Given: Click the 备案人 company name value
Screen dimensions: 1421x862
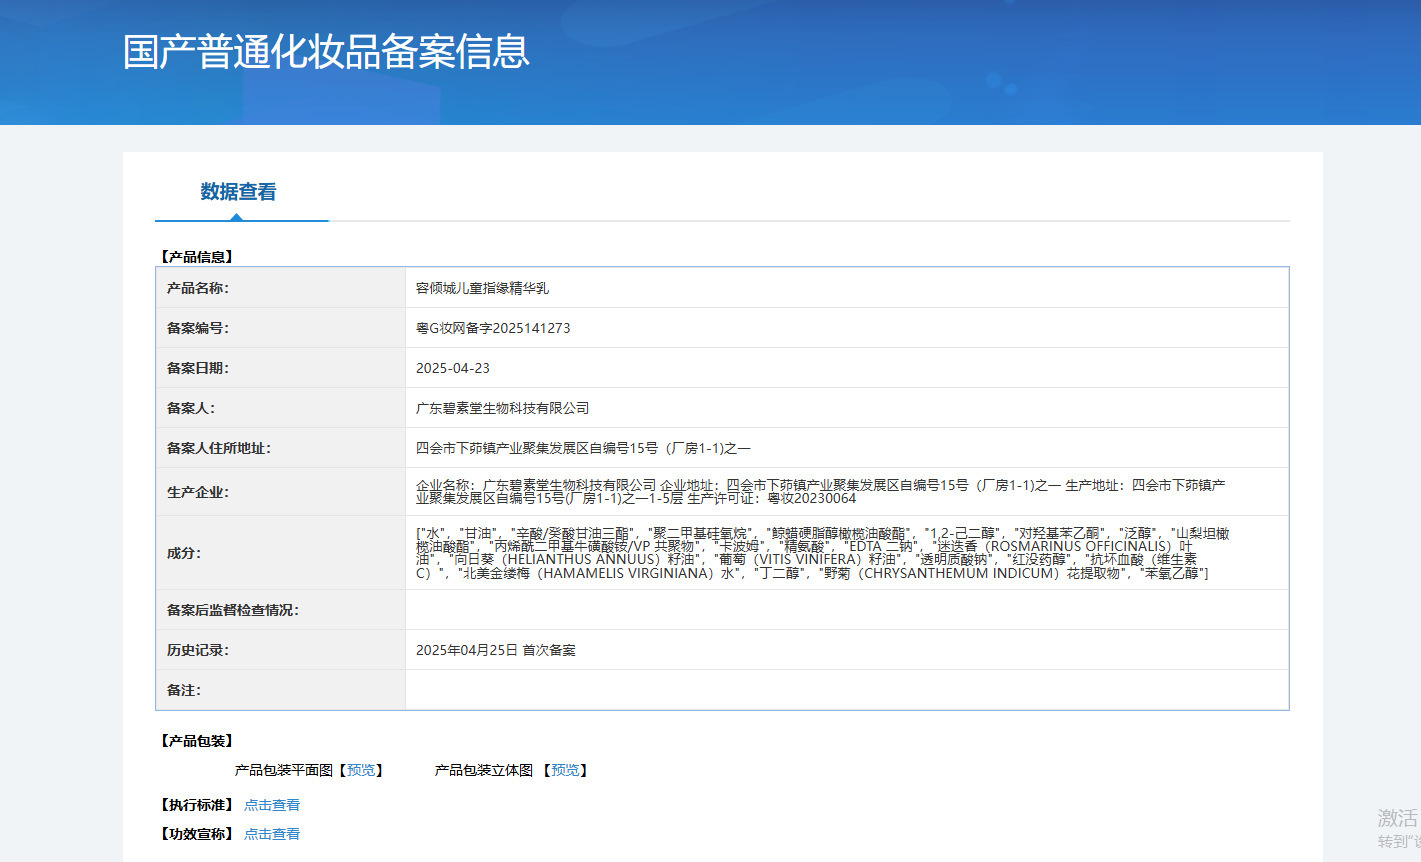Looking at the screenshot, I should coord(502,408).
